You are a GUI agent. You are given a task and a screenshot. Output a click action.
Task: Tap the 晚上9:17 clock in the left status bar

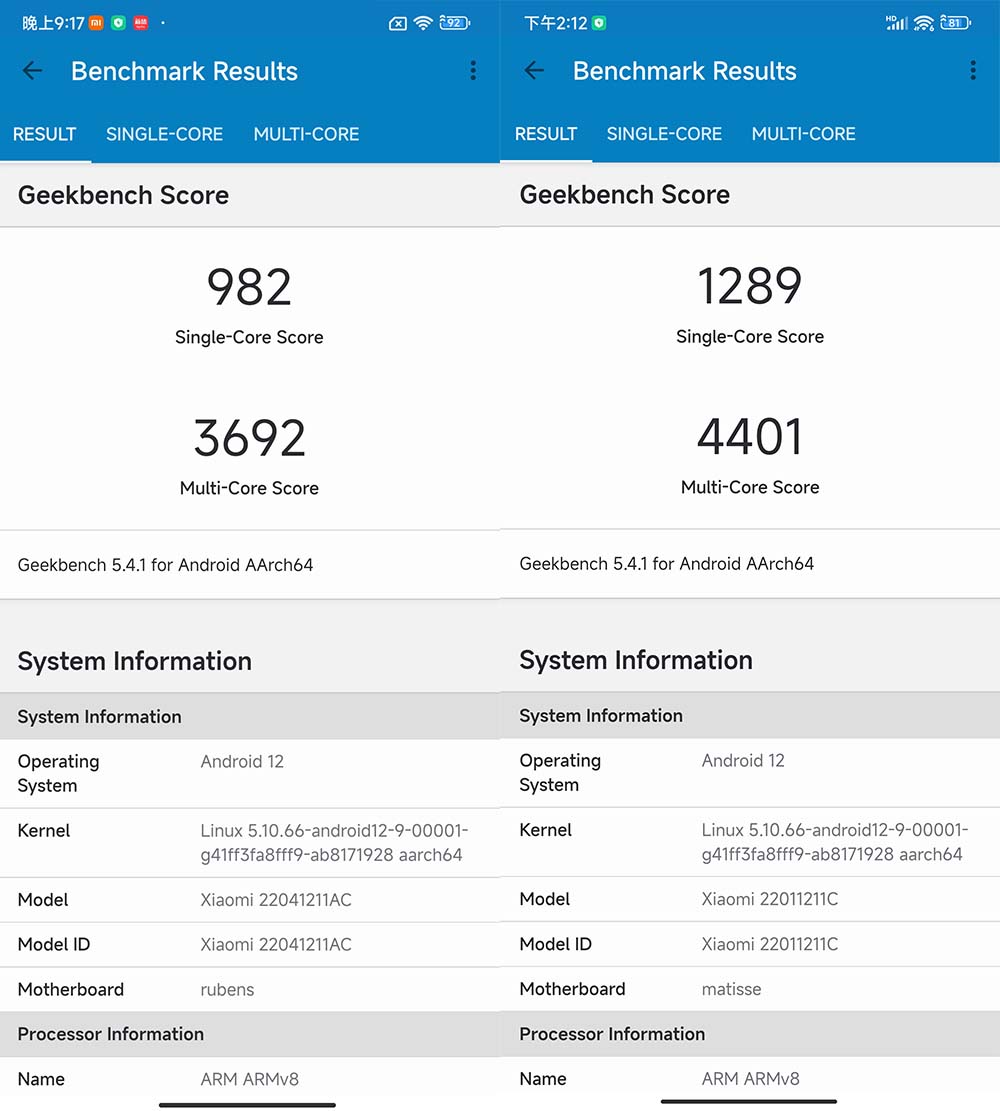[53, 23]
